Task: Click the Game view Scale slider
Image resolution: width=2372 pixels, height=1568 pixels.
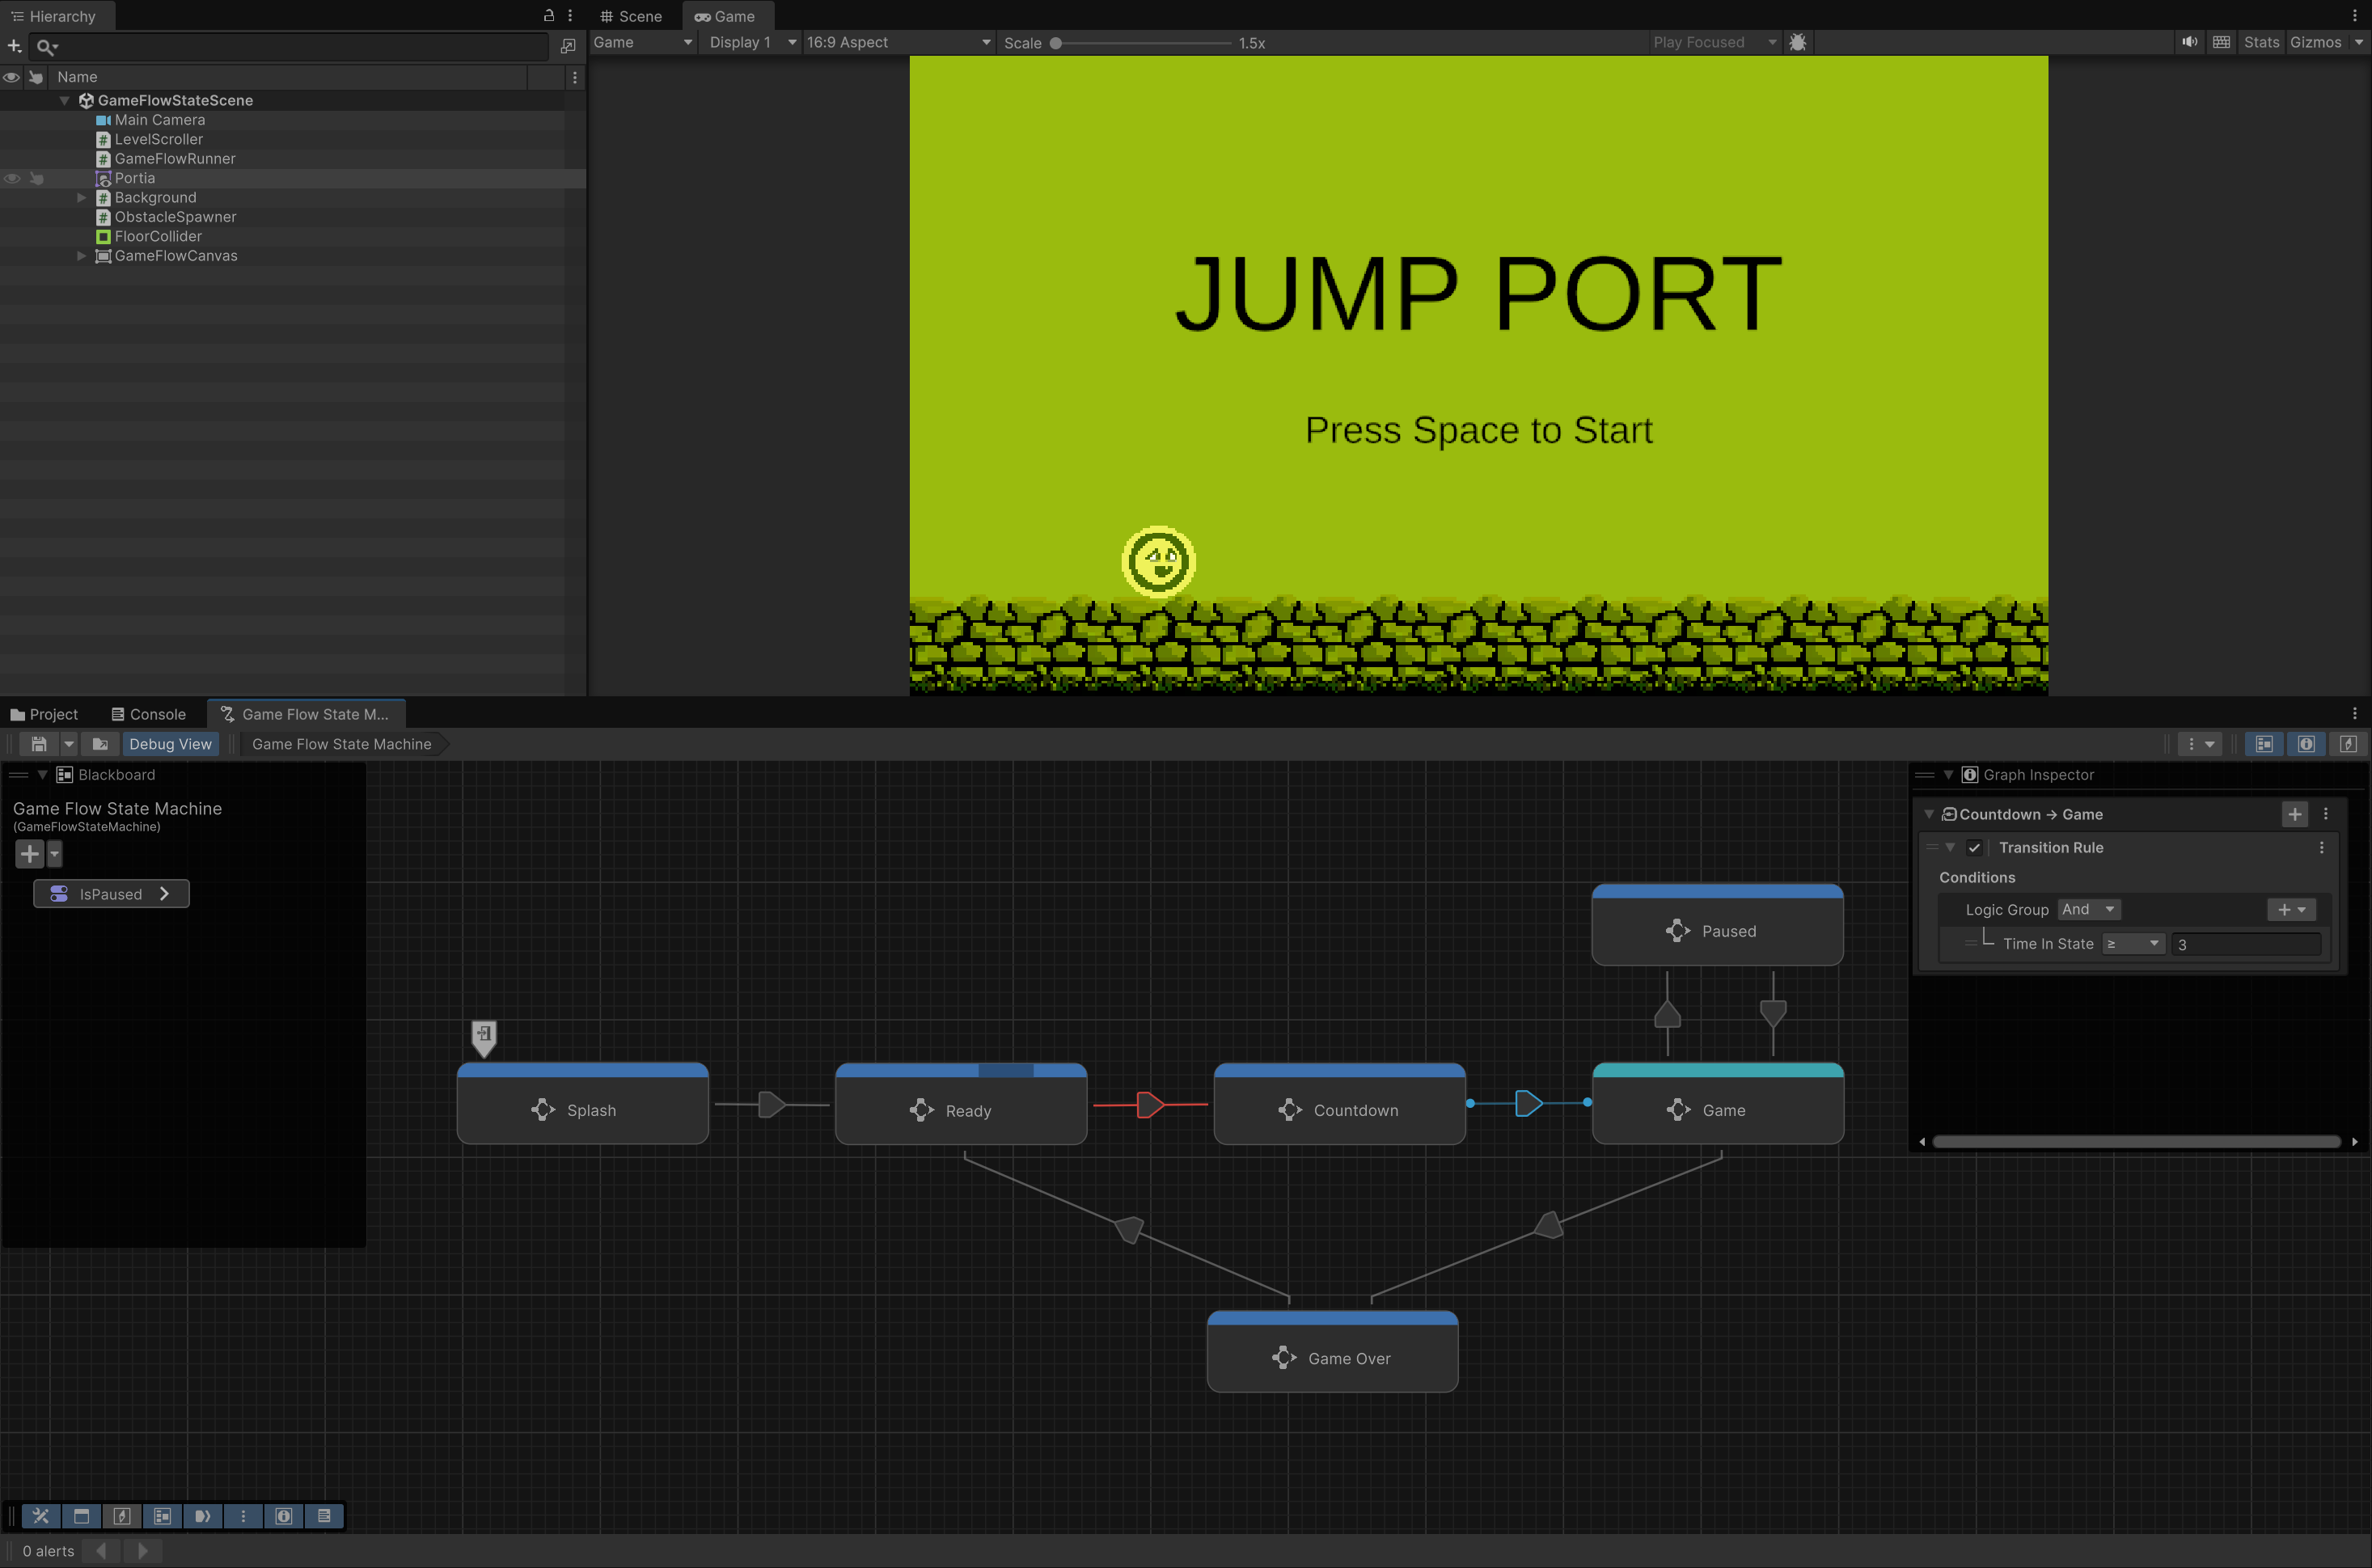Action: (1143, 43)
